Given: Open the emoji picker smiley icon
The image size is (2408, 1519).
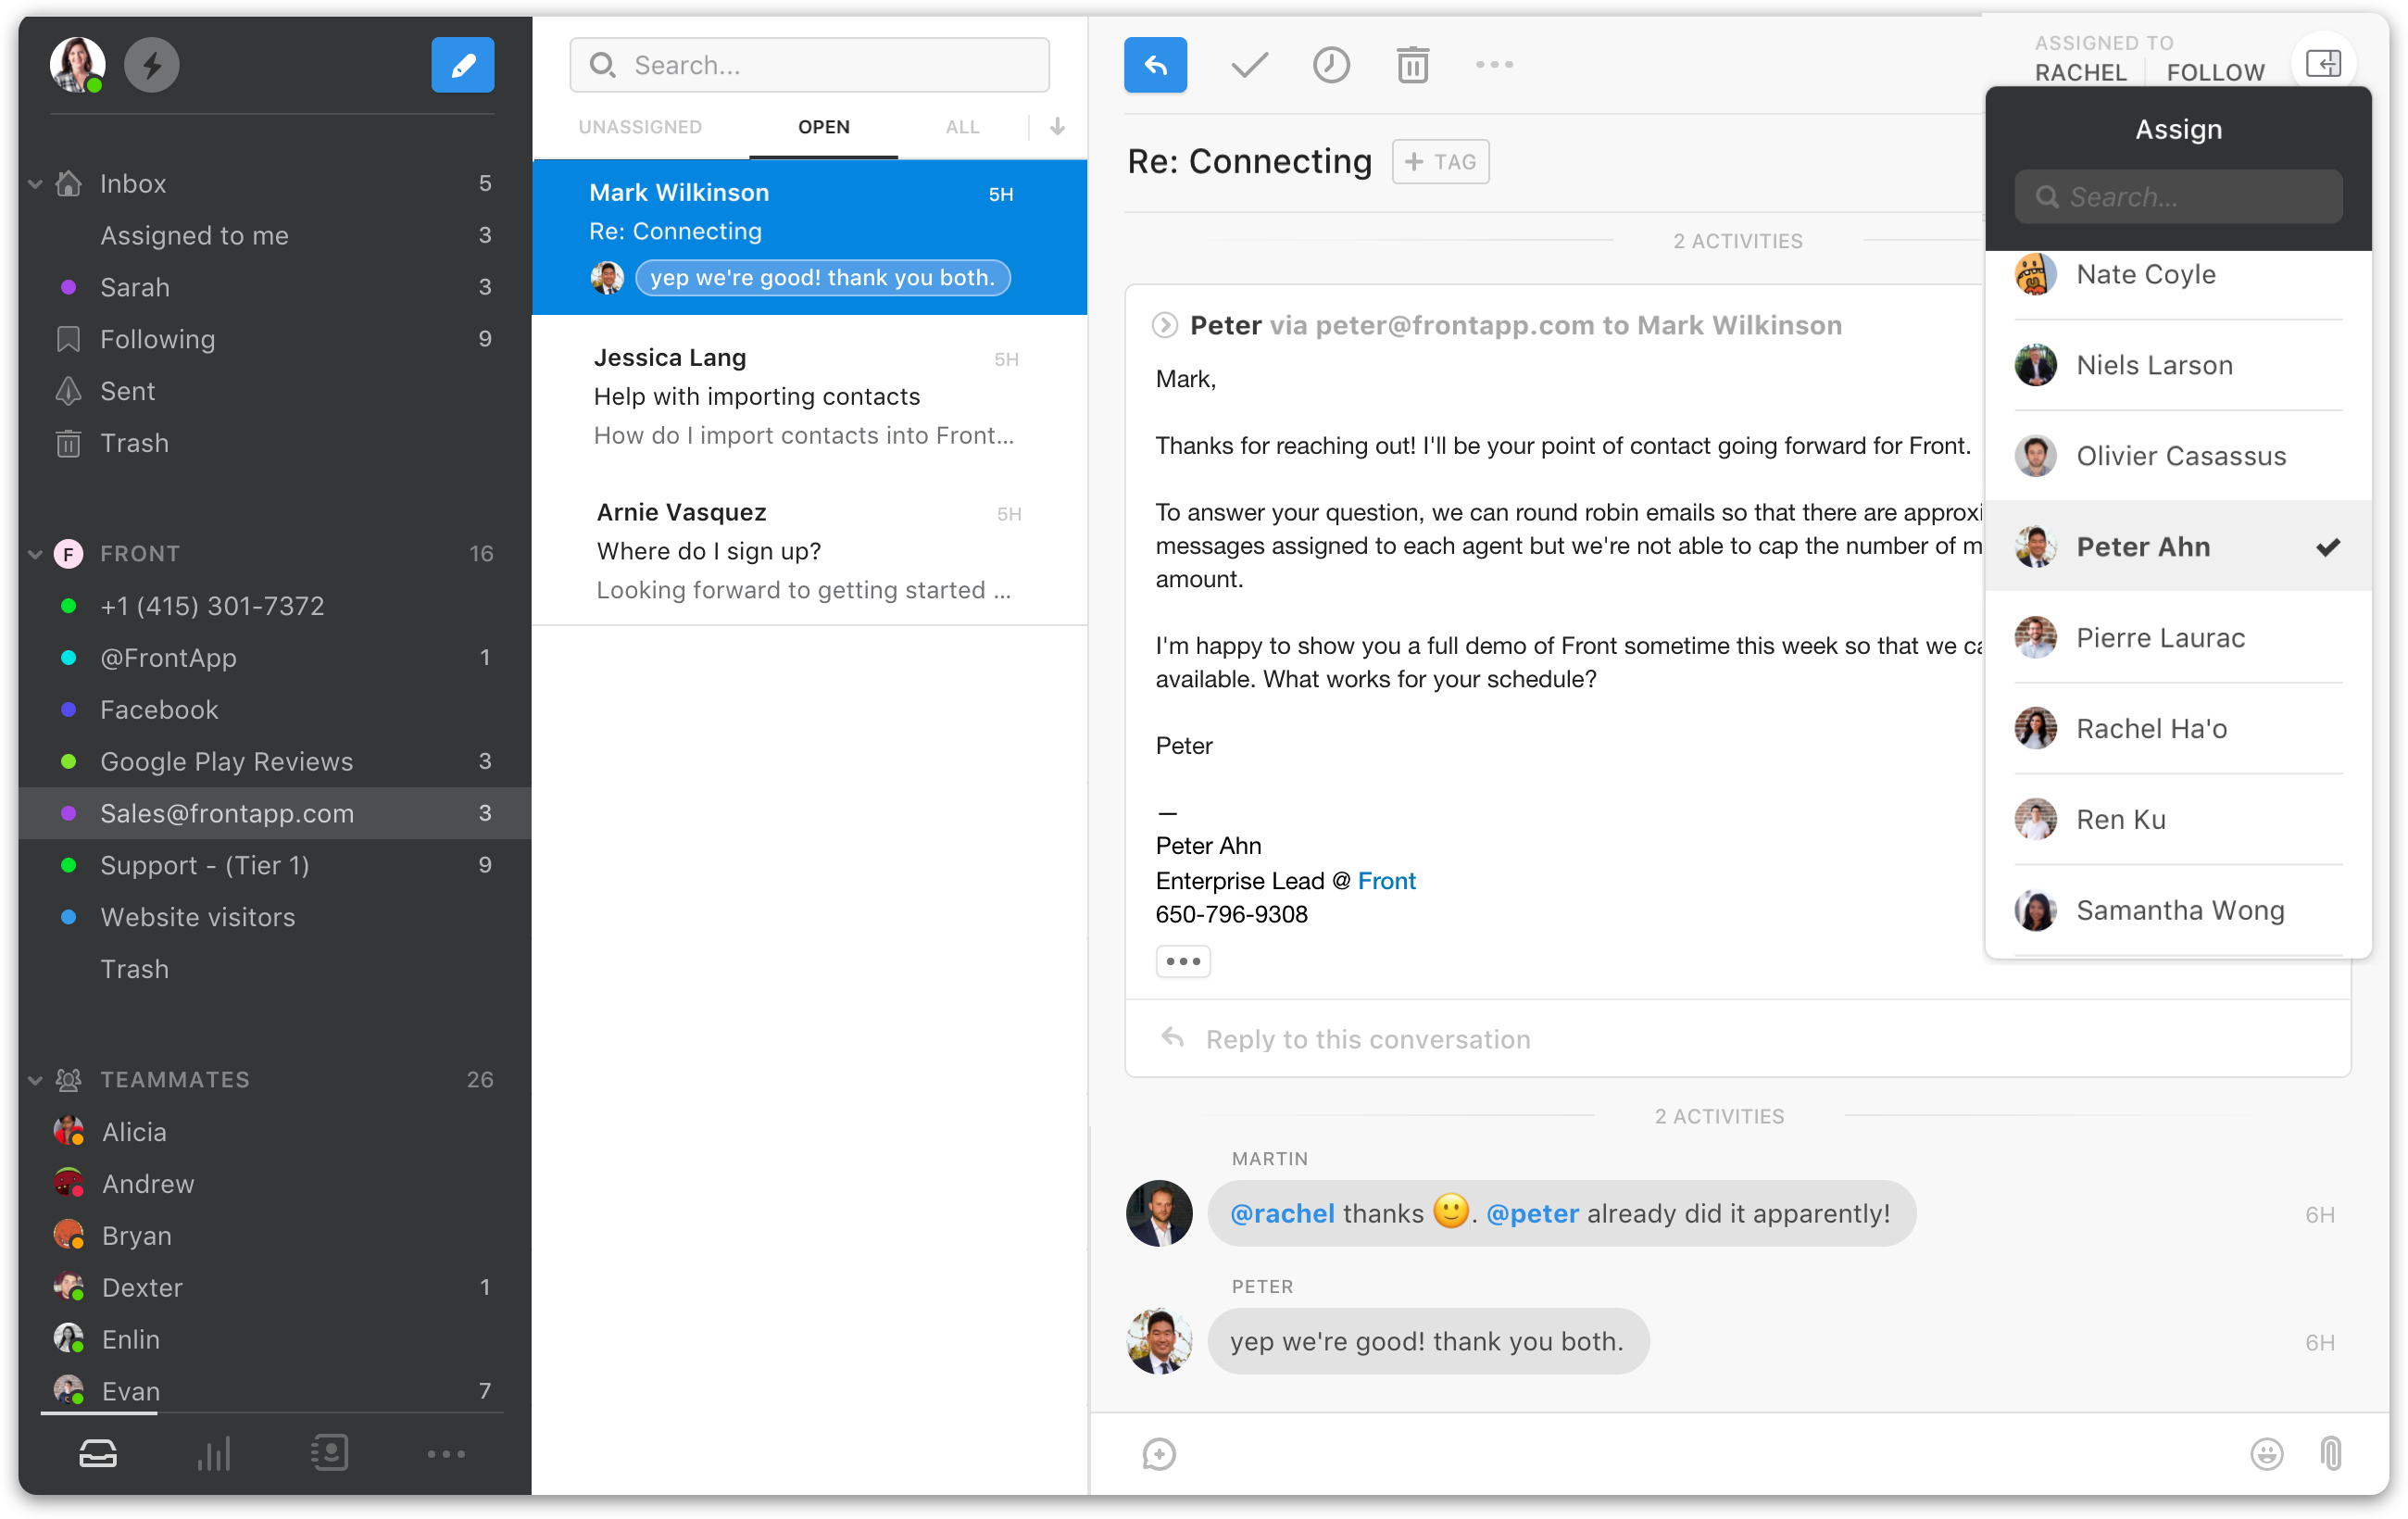Looking at the screenshot, I should [2266, 1453].
